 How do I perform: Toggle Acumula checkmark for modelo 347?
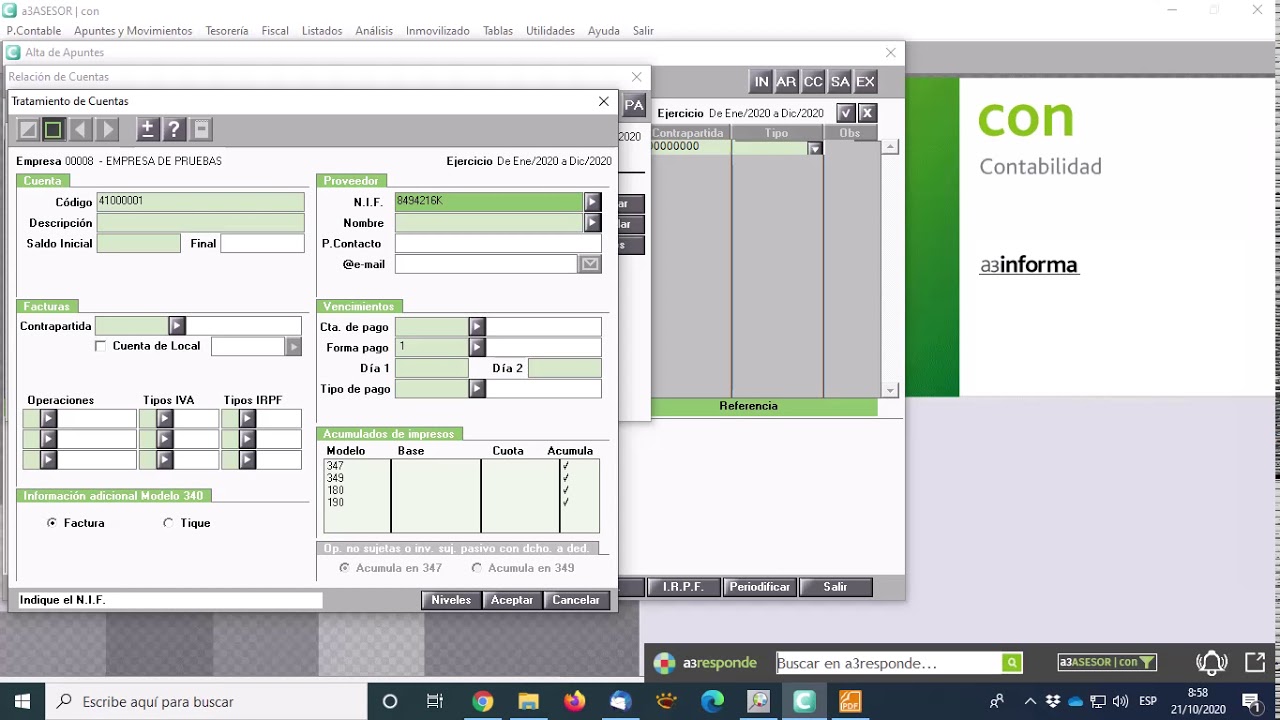point(566,466)
